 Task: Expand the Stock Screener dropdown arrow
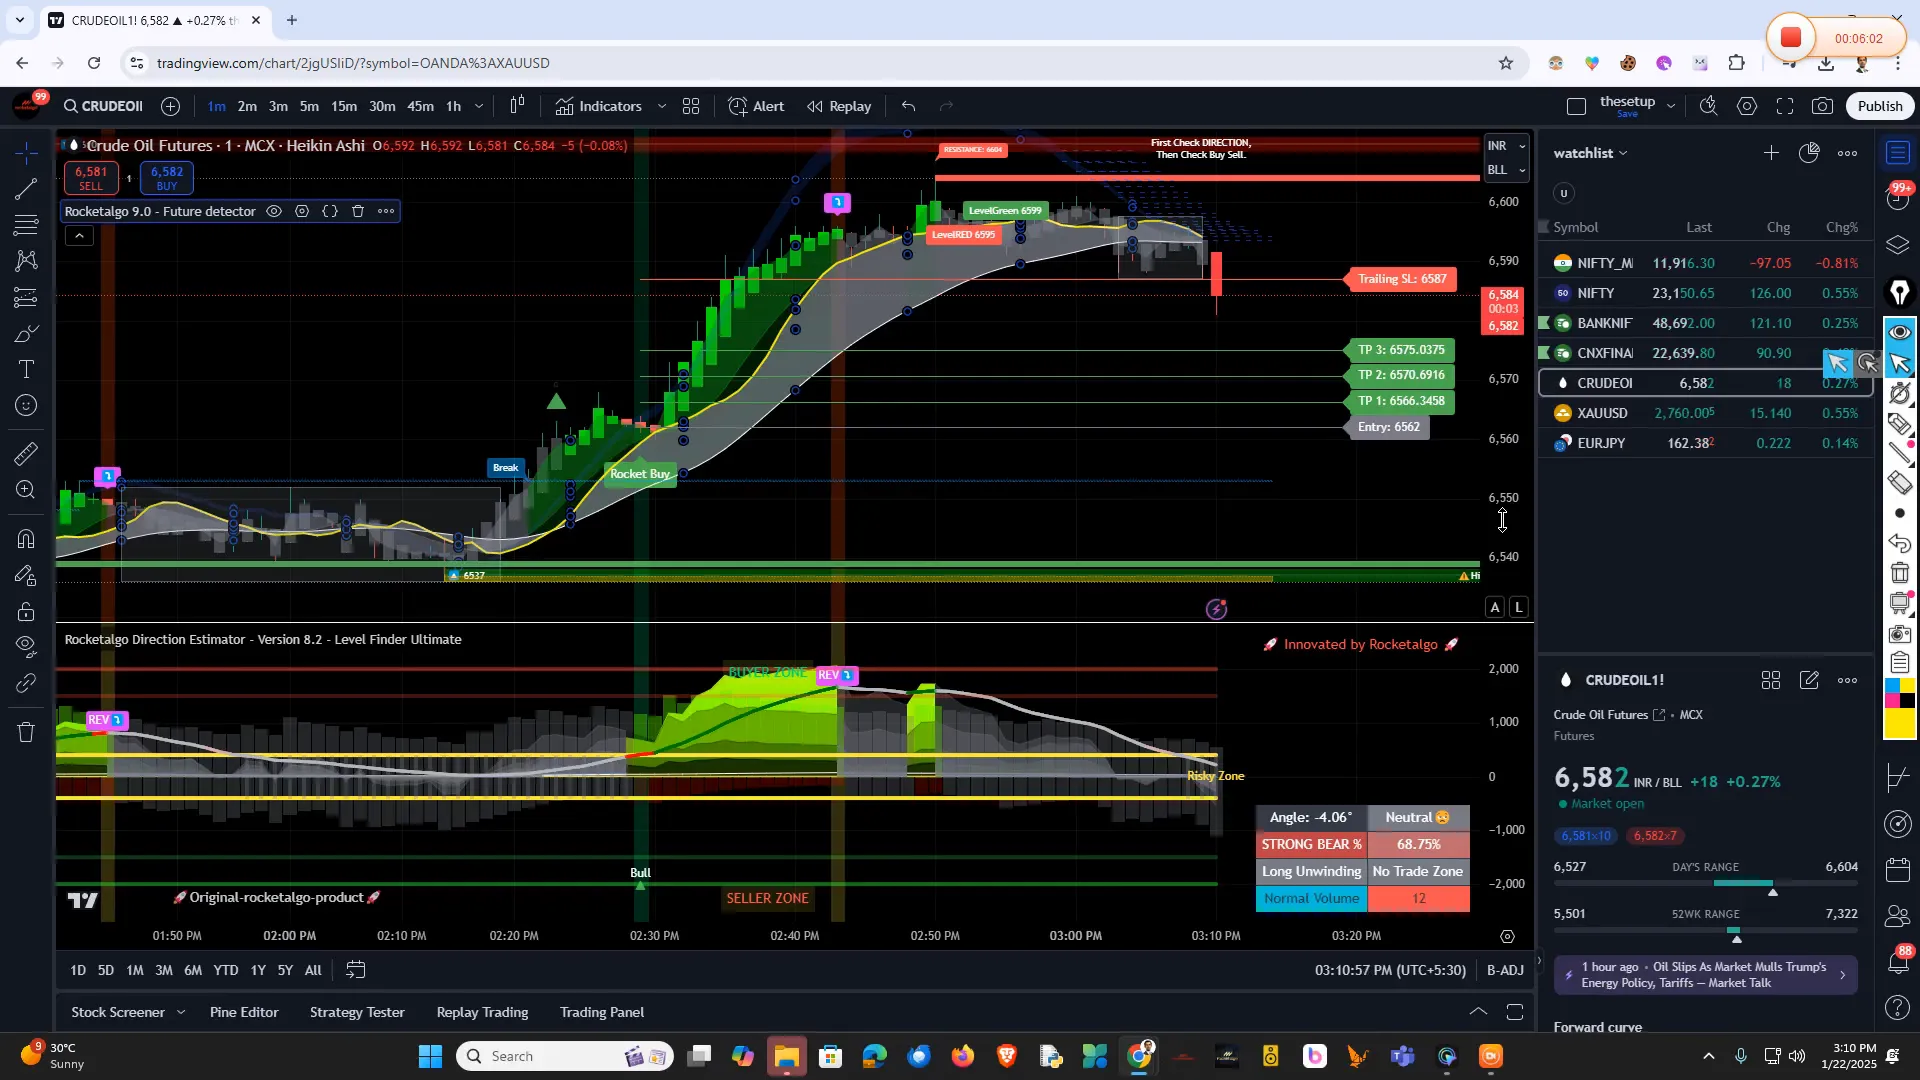point(181,1012)
